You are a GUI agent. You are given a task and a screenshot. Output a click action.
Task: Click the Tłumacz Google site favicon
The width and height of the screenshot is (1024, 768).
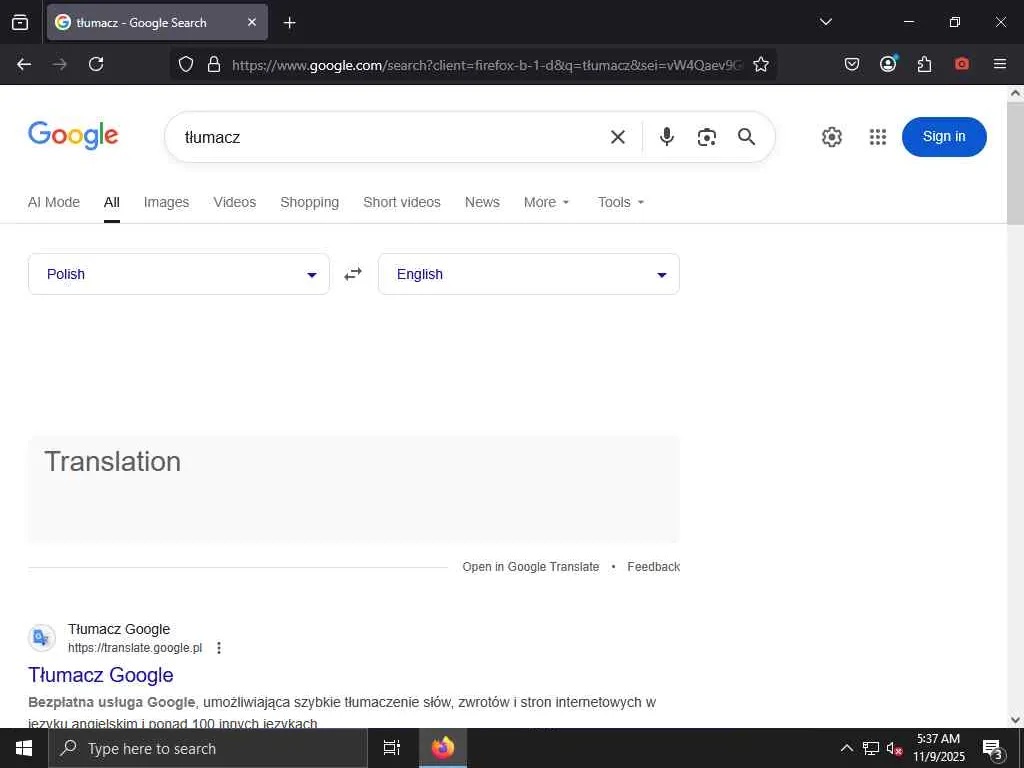click(42, 637)
